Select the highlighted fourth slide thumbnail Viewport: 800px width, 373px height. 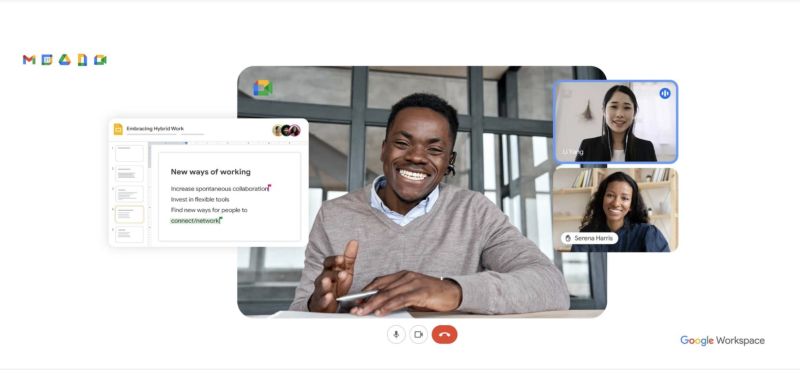click(129, 214)
